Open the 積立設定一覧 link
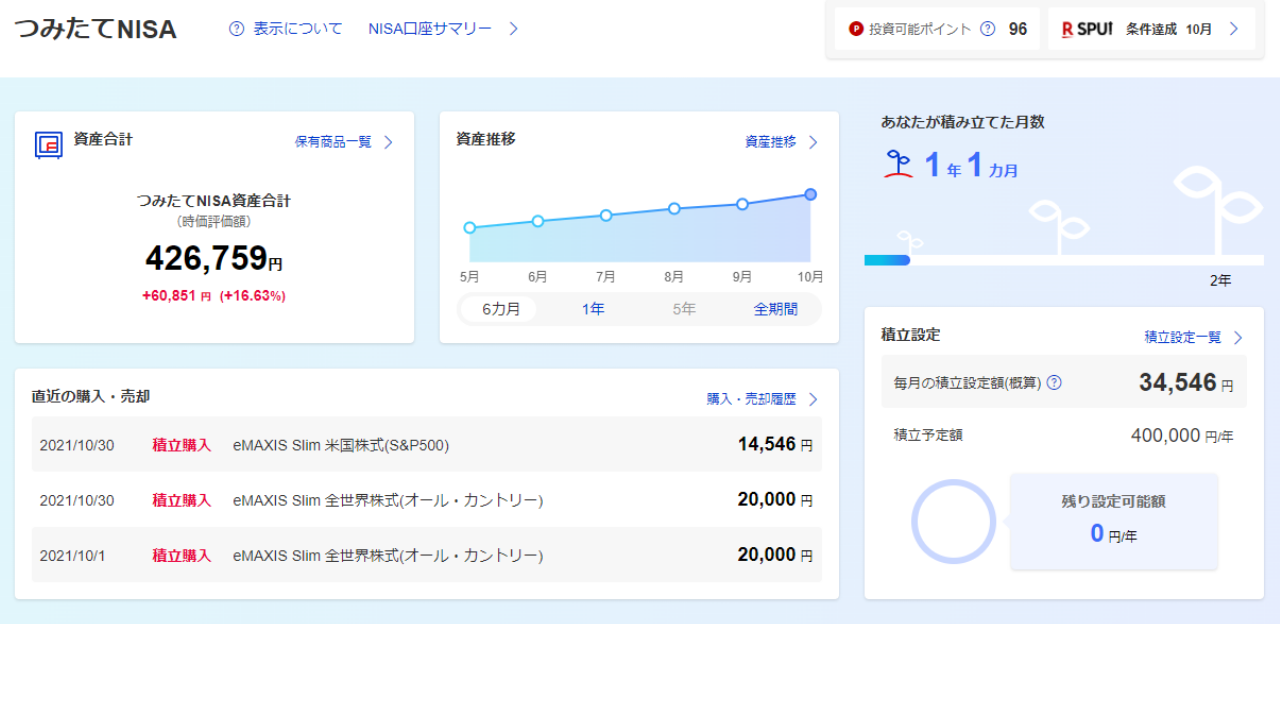 click(x=1183, y=338)
